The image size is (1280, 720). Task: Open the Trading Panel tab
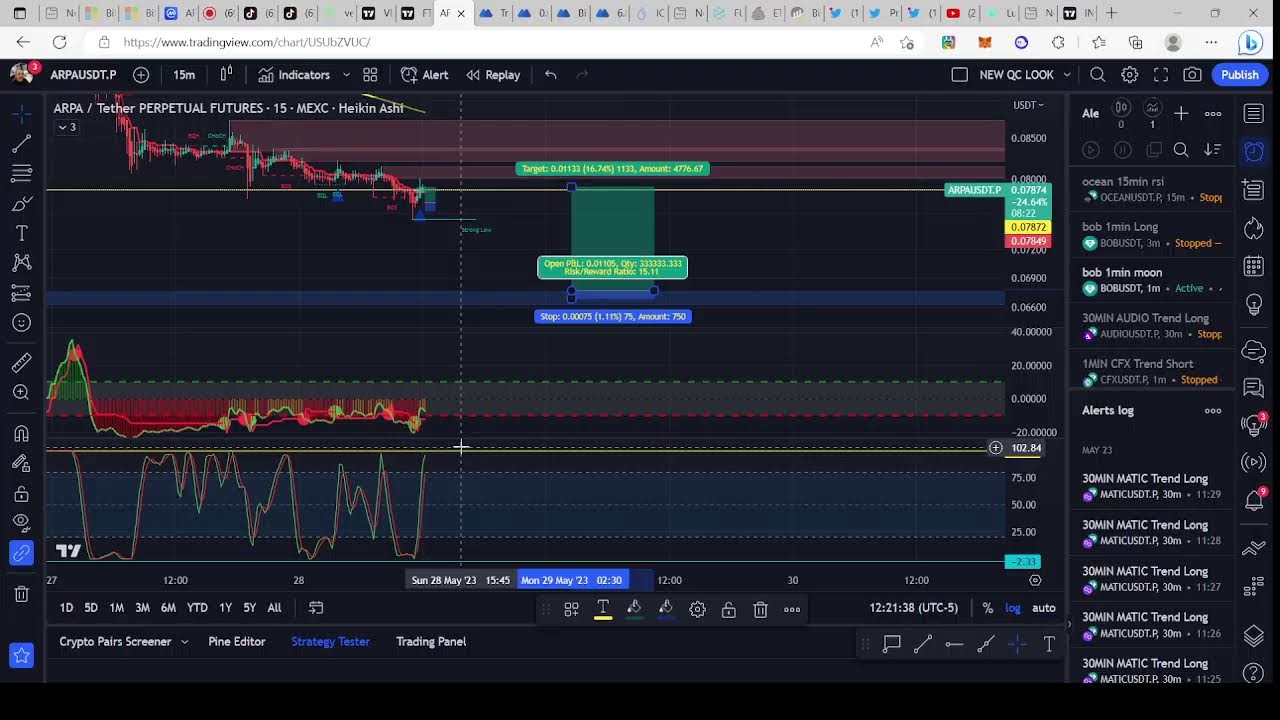431,642
